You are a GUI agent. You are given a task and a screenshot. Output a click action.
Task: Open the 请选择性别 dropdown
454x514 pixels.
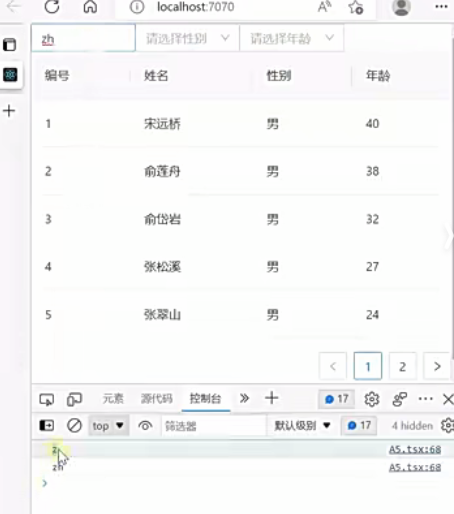[x=188, y=39]
